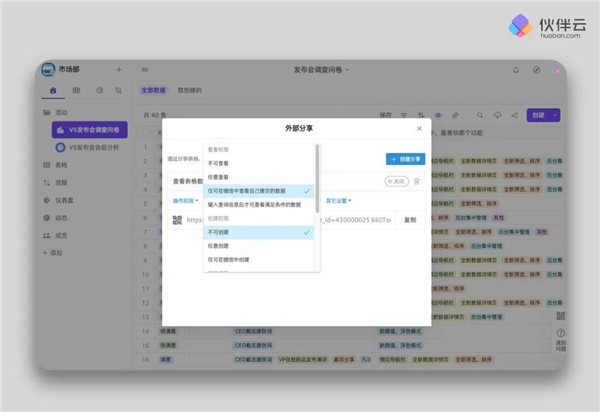
Task: Toggle the 关闭 share switch
Action: 395,181
